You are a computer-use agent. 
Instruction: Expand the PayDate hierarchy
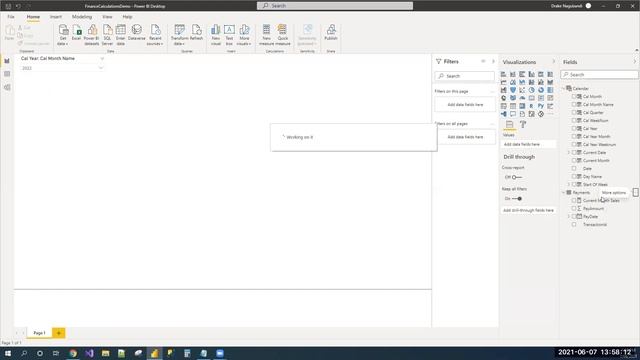click(569, 216)
